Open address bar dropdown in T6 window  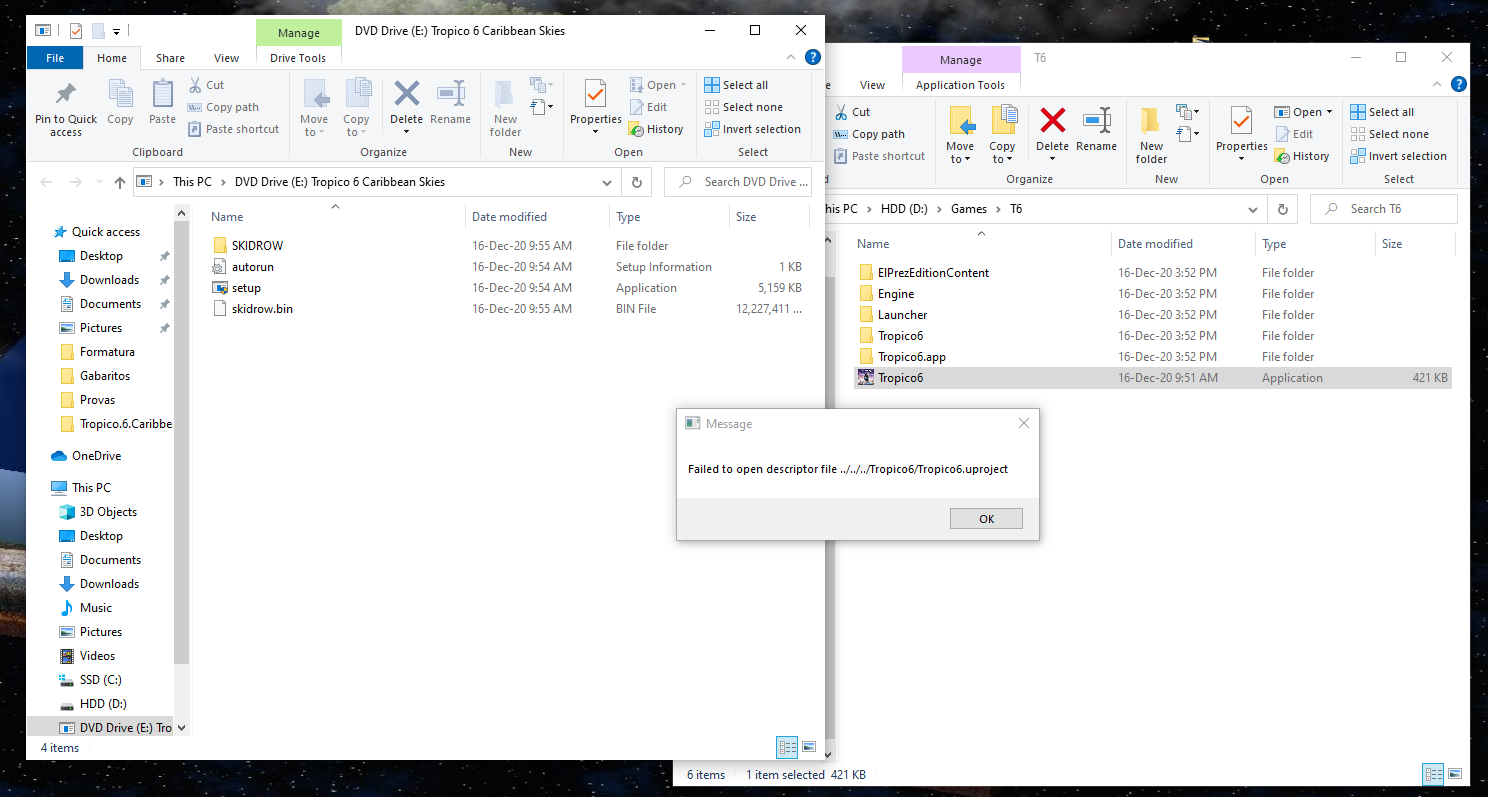1253,209
